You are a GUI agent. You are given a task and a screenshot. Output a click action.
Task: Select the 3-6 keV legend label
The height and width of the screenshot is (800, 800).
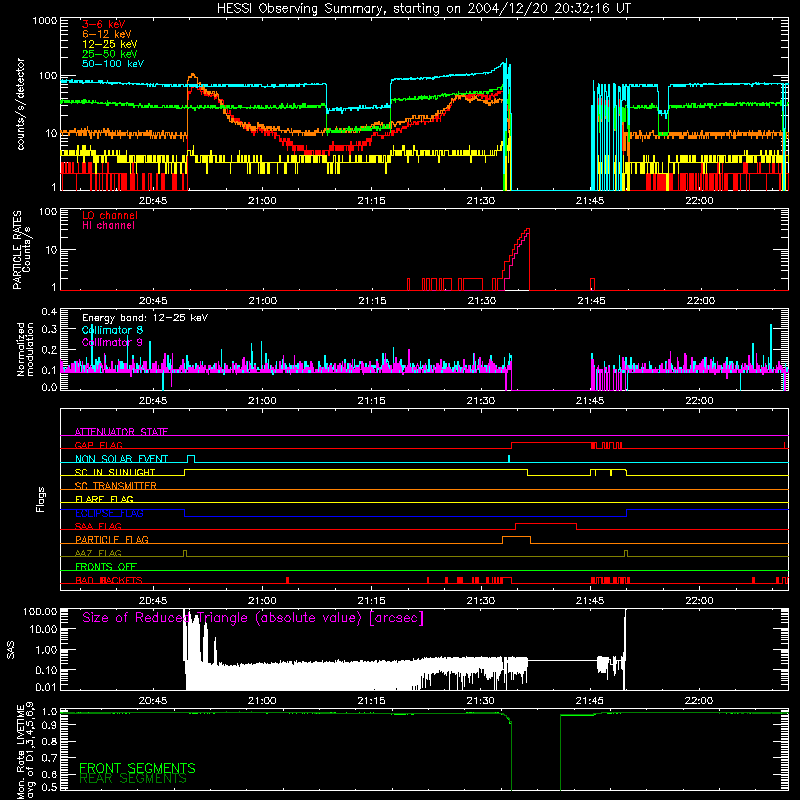(x=104, y=24)
